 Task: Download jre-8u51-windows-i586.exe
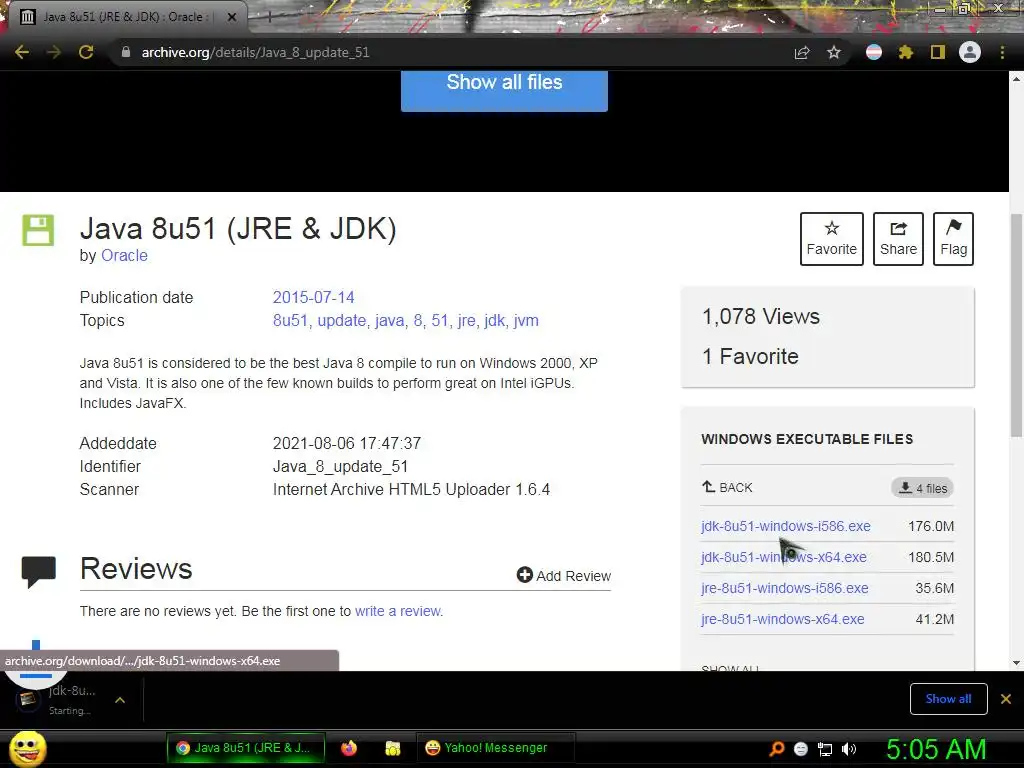(784, 588)
